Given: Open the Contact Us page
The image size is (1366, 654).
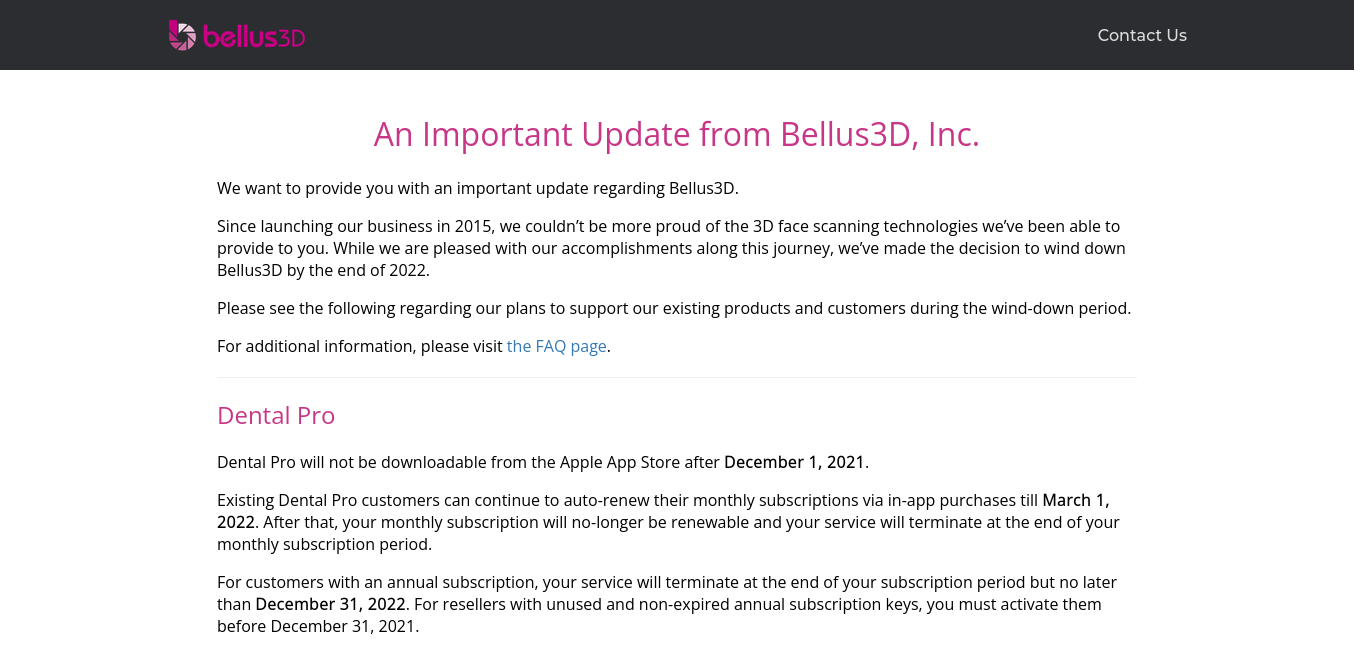Looking at the screenshot, I should tap(1142, 35).
